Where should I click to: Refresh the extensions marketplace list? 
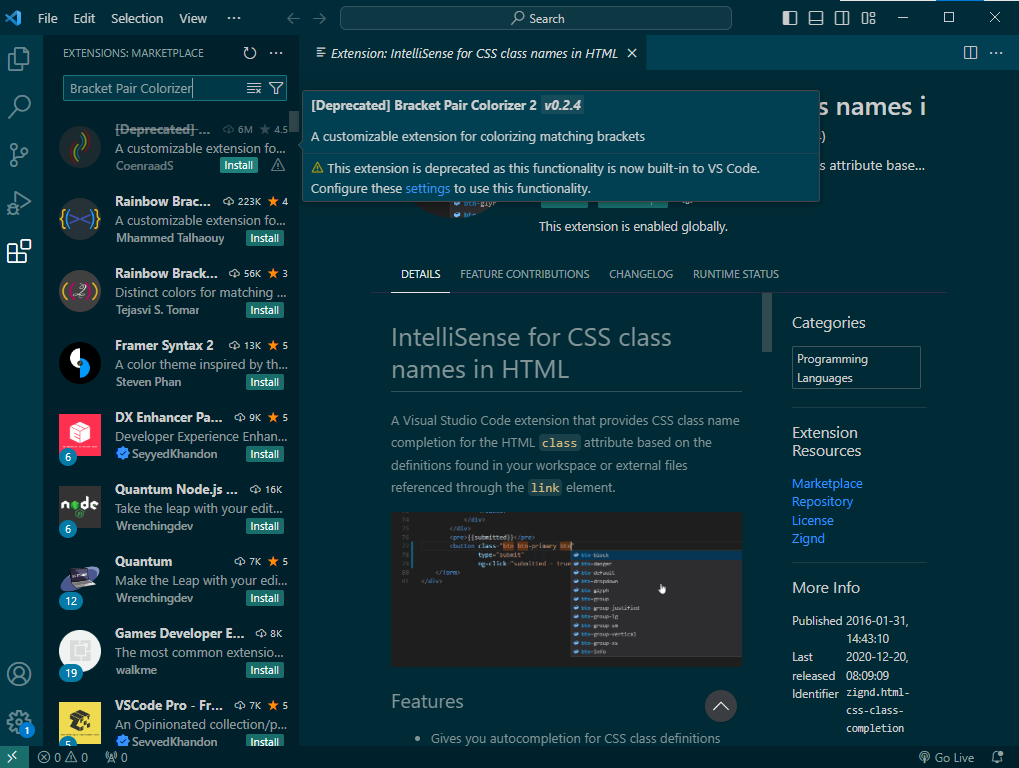(x=250, y=53)
